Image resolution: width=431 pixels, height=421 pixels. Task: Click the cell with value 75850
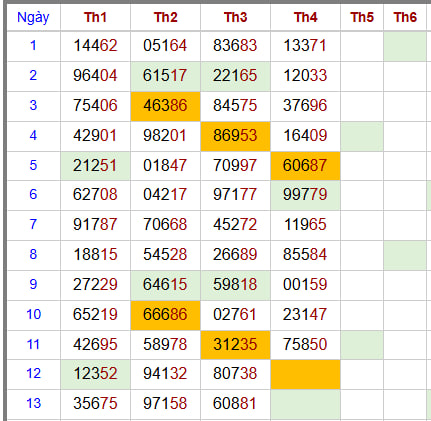(305, 345)
